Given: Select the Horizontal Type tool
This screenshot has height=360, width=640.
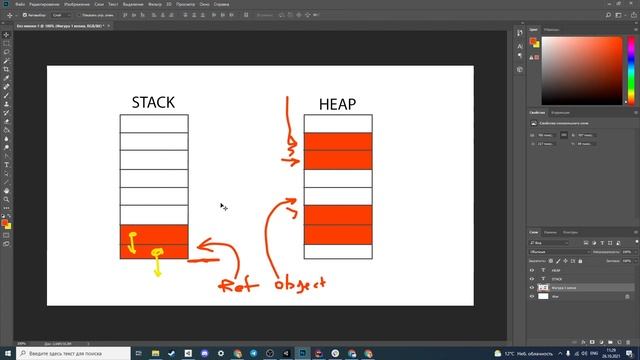Looking at the screenshot, I should coord(6,165).
